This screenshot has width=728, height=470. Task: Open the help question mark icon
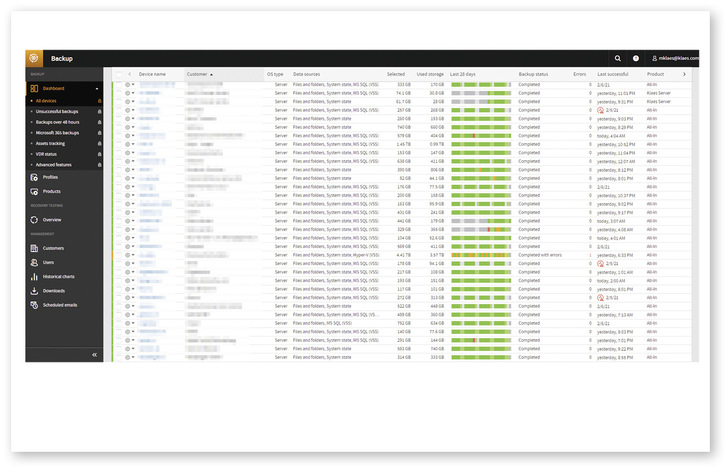[636, 59]
